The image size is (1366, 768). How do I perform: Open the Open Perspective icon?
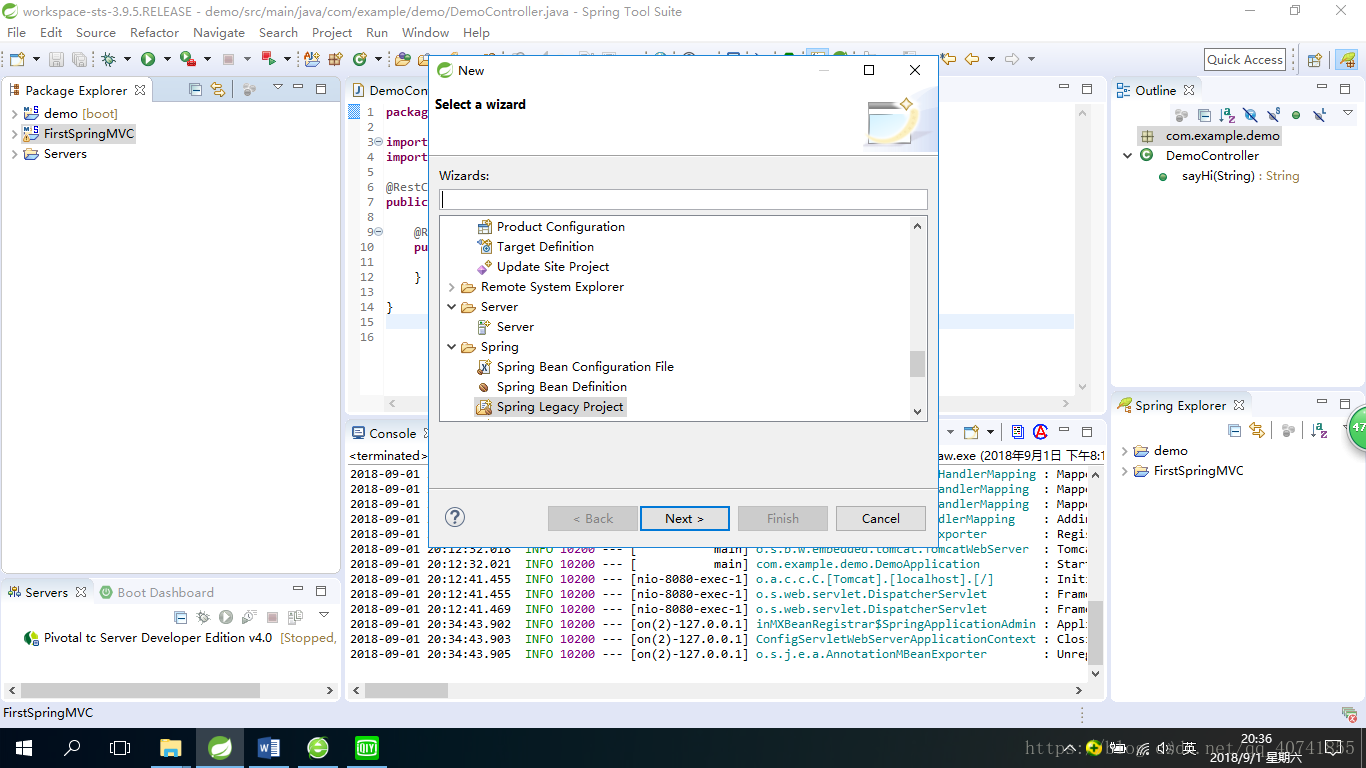tap(1315, 60)
